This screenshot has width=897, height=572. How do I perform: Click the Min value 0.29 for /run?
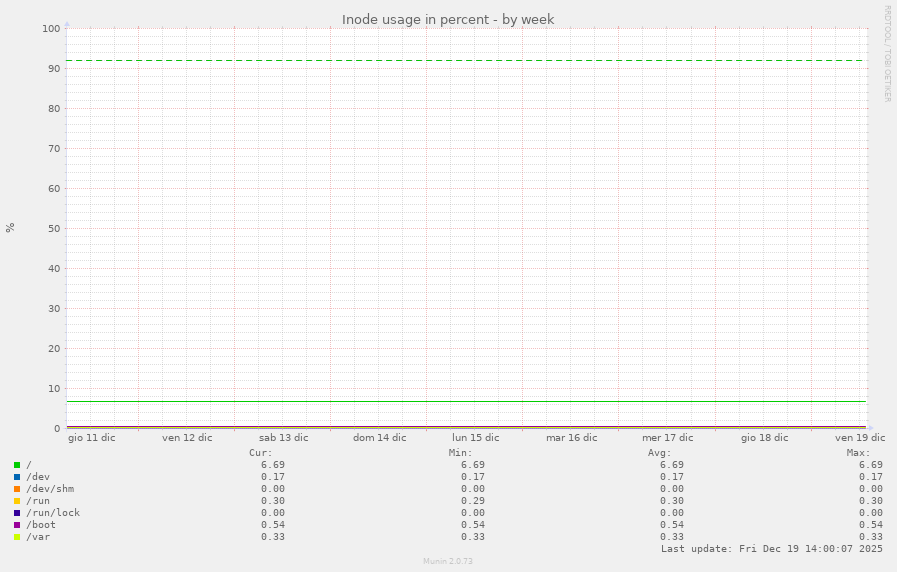(x=473, y=501)
